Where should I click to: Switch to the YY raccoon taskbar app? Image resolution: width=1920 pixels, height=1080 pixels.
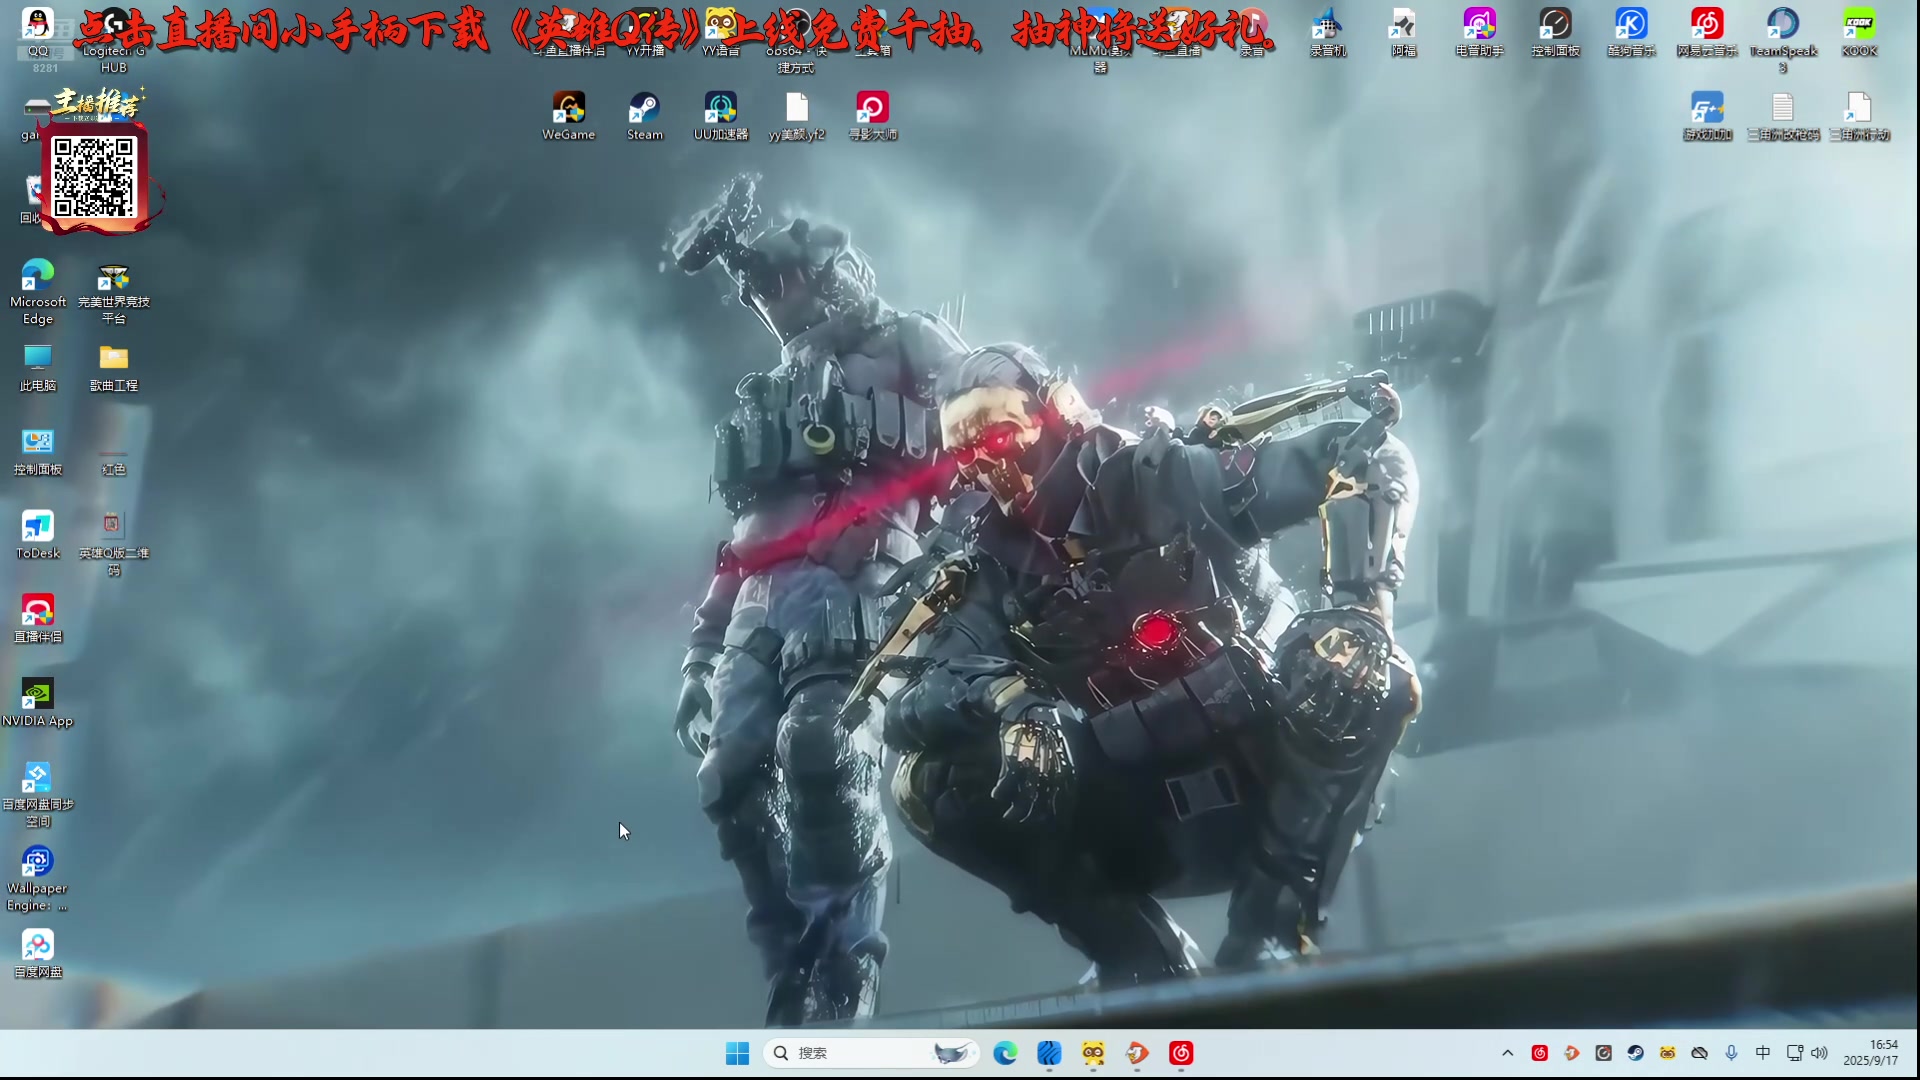tap(1093, 1053)
